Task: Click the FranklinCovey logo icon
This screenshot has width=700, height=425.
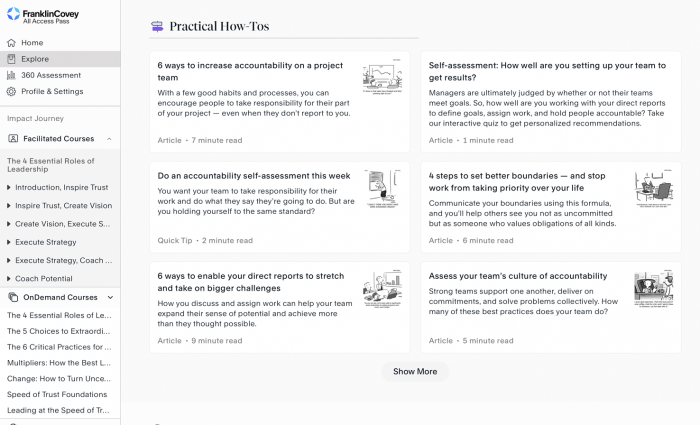Action: point(12,16)
